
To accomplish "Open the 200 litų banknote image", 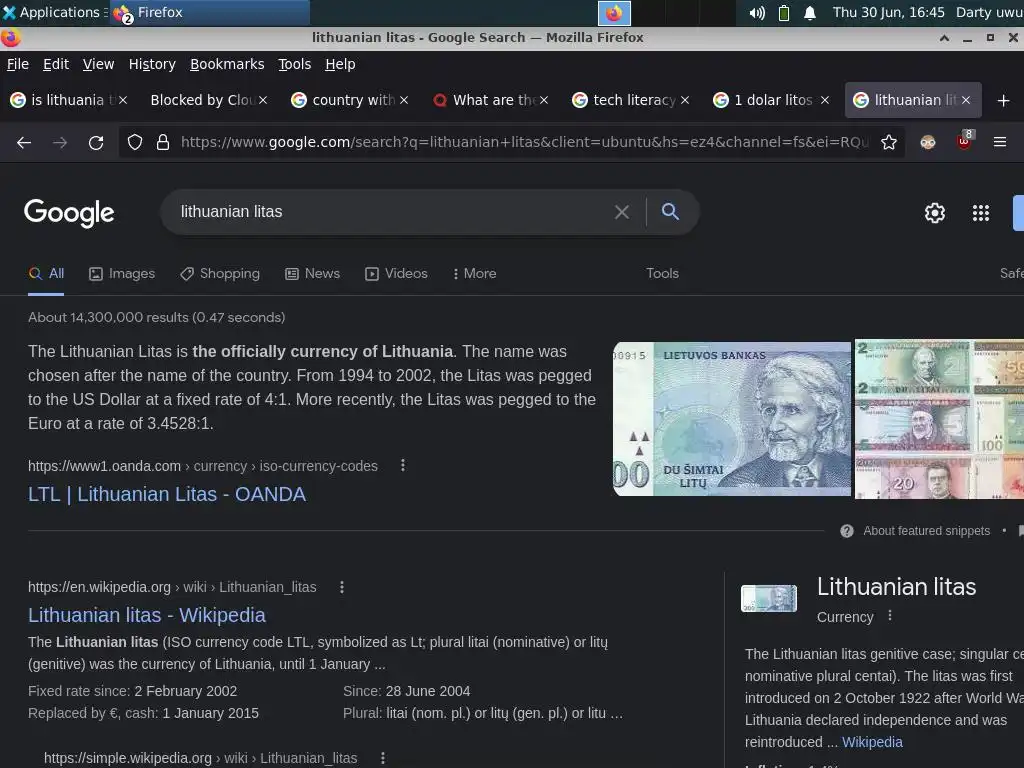I will [732, 419].
